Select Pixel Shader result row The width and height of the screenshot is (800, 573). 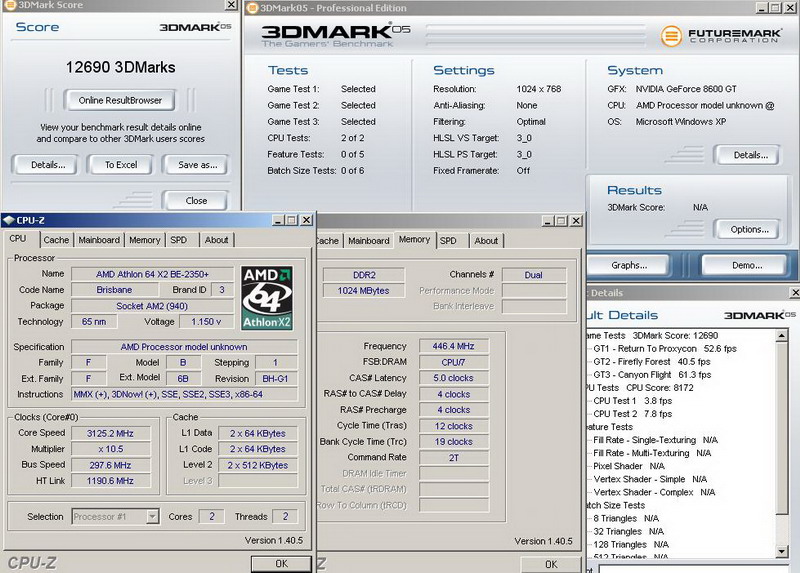click(629, 466)
